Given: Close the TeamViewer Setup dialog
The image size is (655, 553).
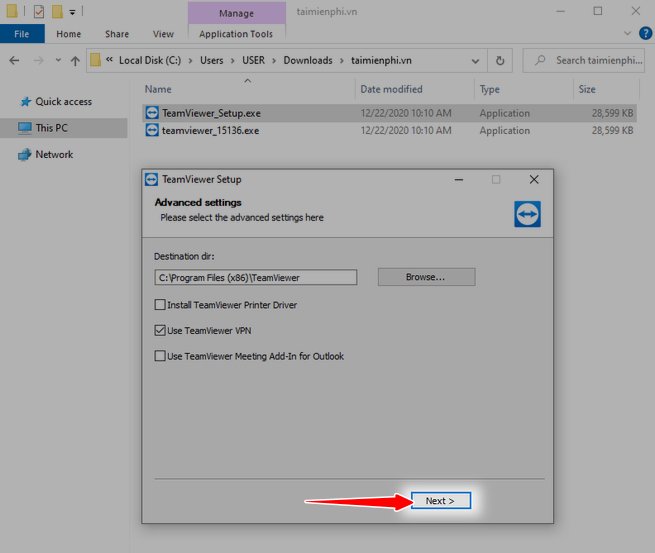Looking at the screenshot, I should pyautogui.click(x=534, y=180).
